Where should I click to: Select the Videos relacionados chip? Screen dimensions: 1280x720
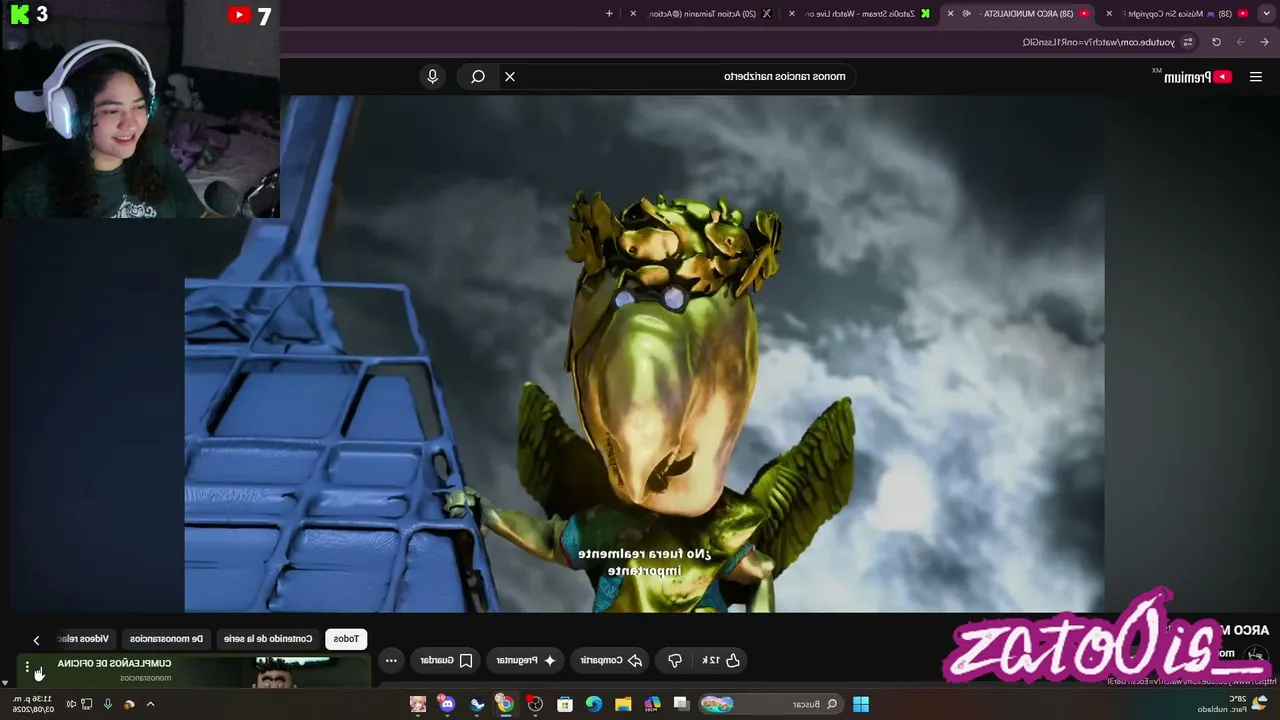pyautogui.click(x=86, y=638)
